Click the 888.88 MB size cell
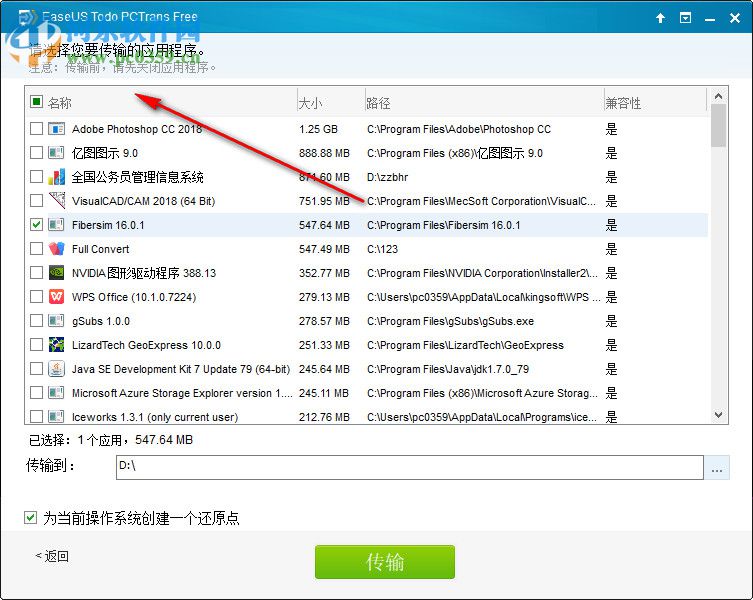The width and height of the screenshot is (753, 600). 324,153
